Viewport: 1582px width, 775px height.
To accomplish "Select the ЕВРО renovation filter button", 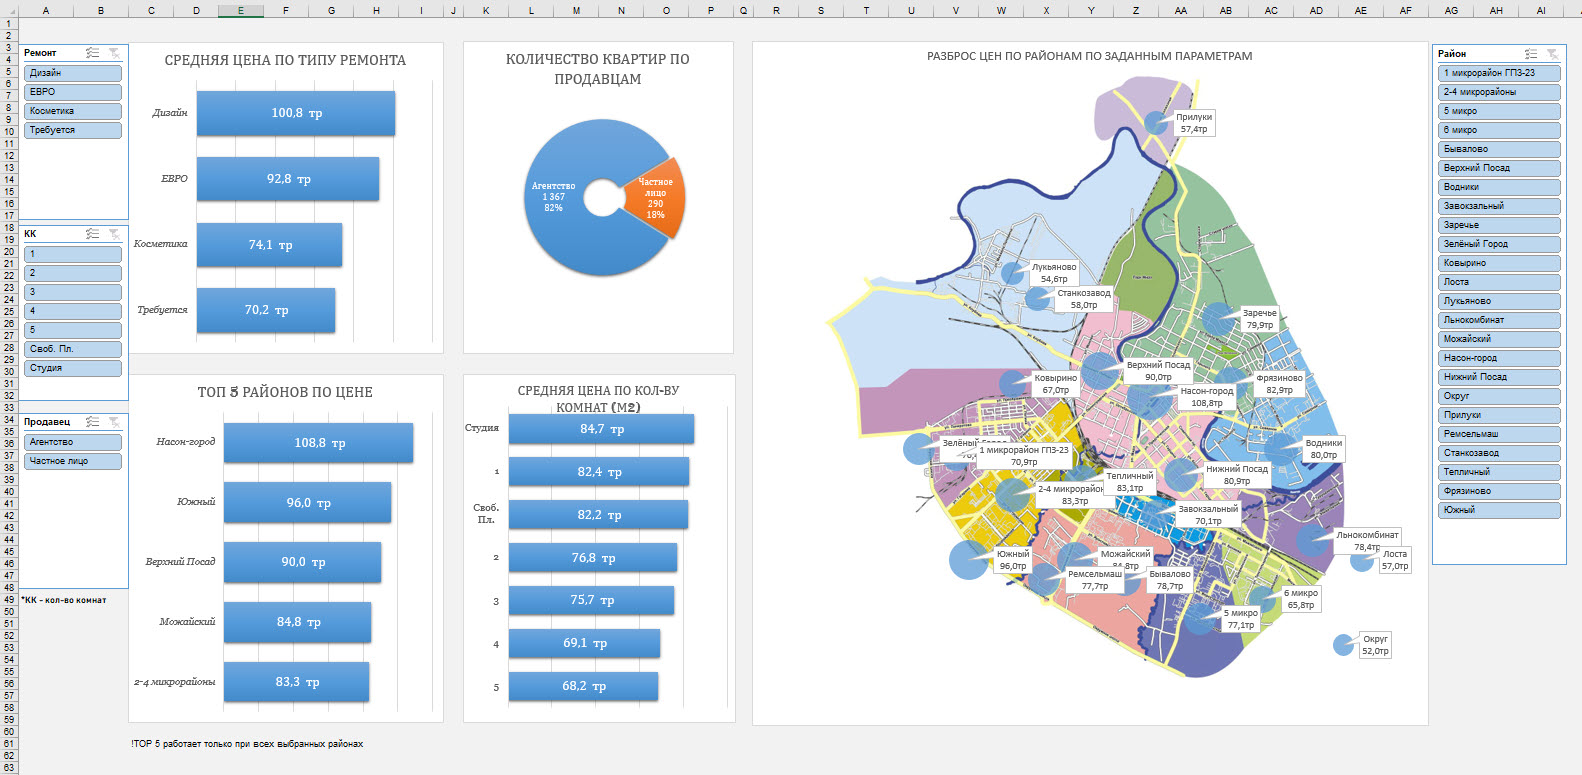I will coord(73,92).
